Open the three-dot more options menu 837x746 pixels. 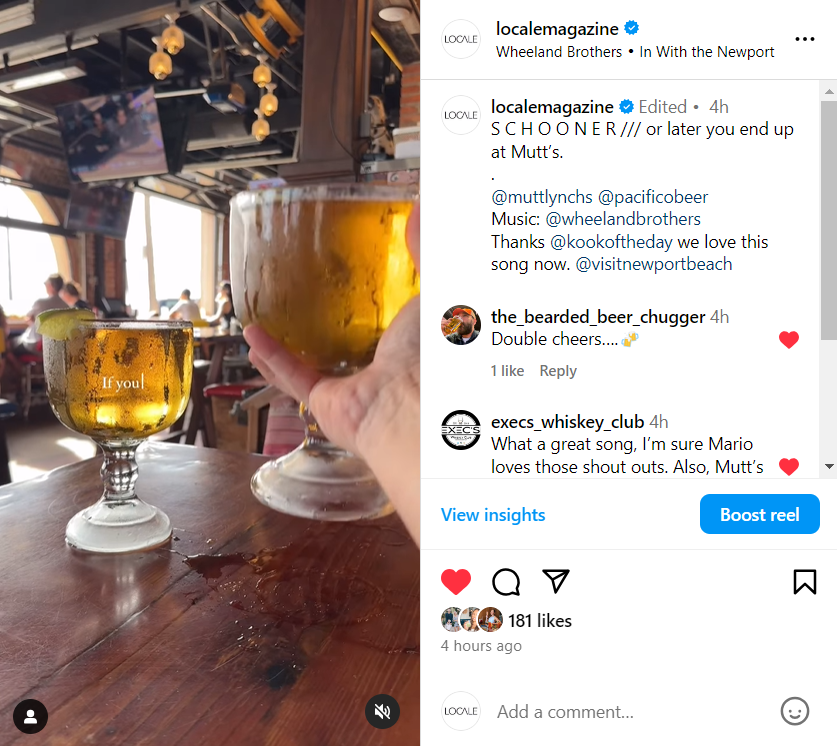(804, 39)
